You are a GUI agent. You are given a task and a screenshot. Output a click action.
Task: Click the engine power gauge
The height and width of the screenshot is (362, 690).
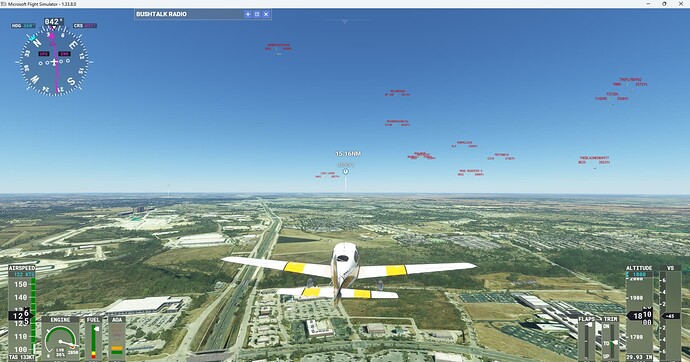click(60, 340)
